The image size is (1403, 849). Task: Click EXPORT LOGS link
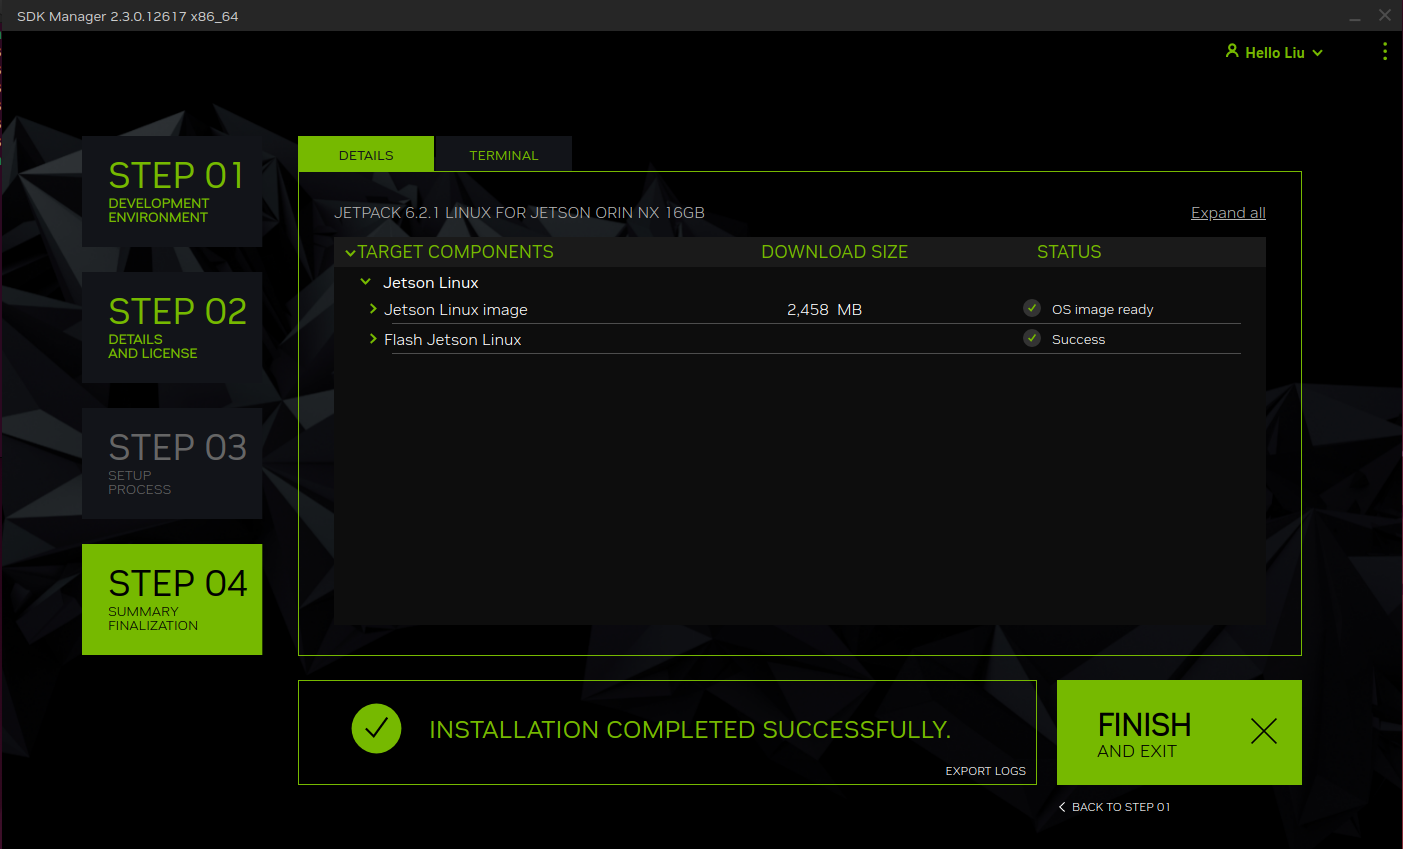coord(985,771)
